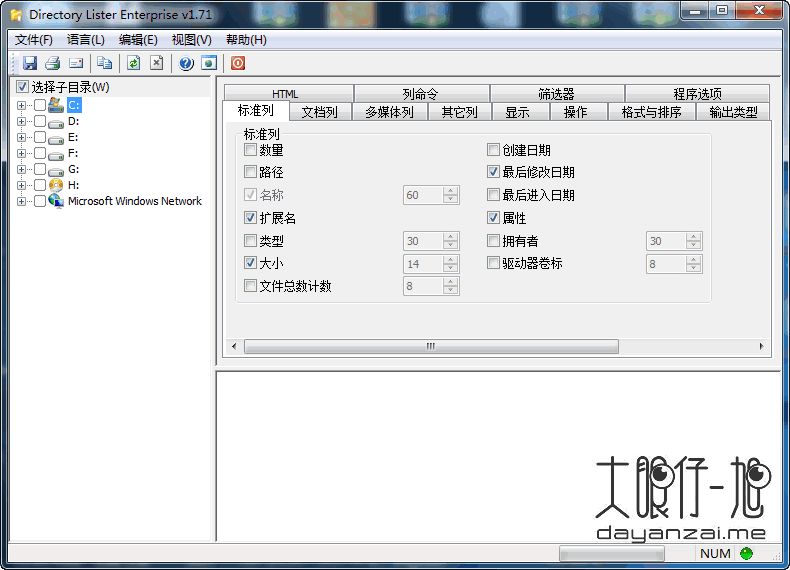Click the E: hard drive icon
The image size is (790, 570).
[56, 139]
